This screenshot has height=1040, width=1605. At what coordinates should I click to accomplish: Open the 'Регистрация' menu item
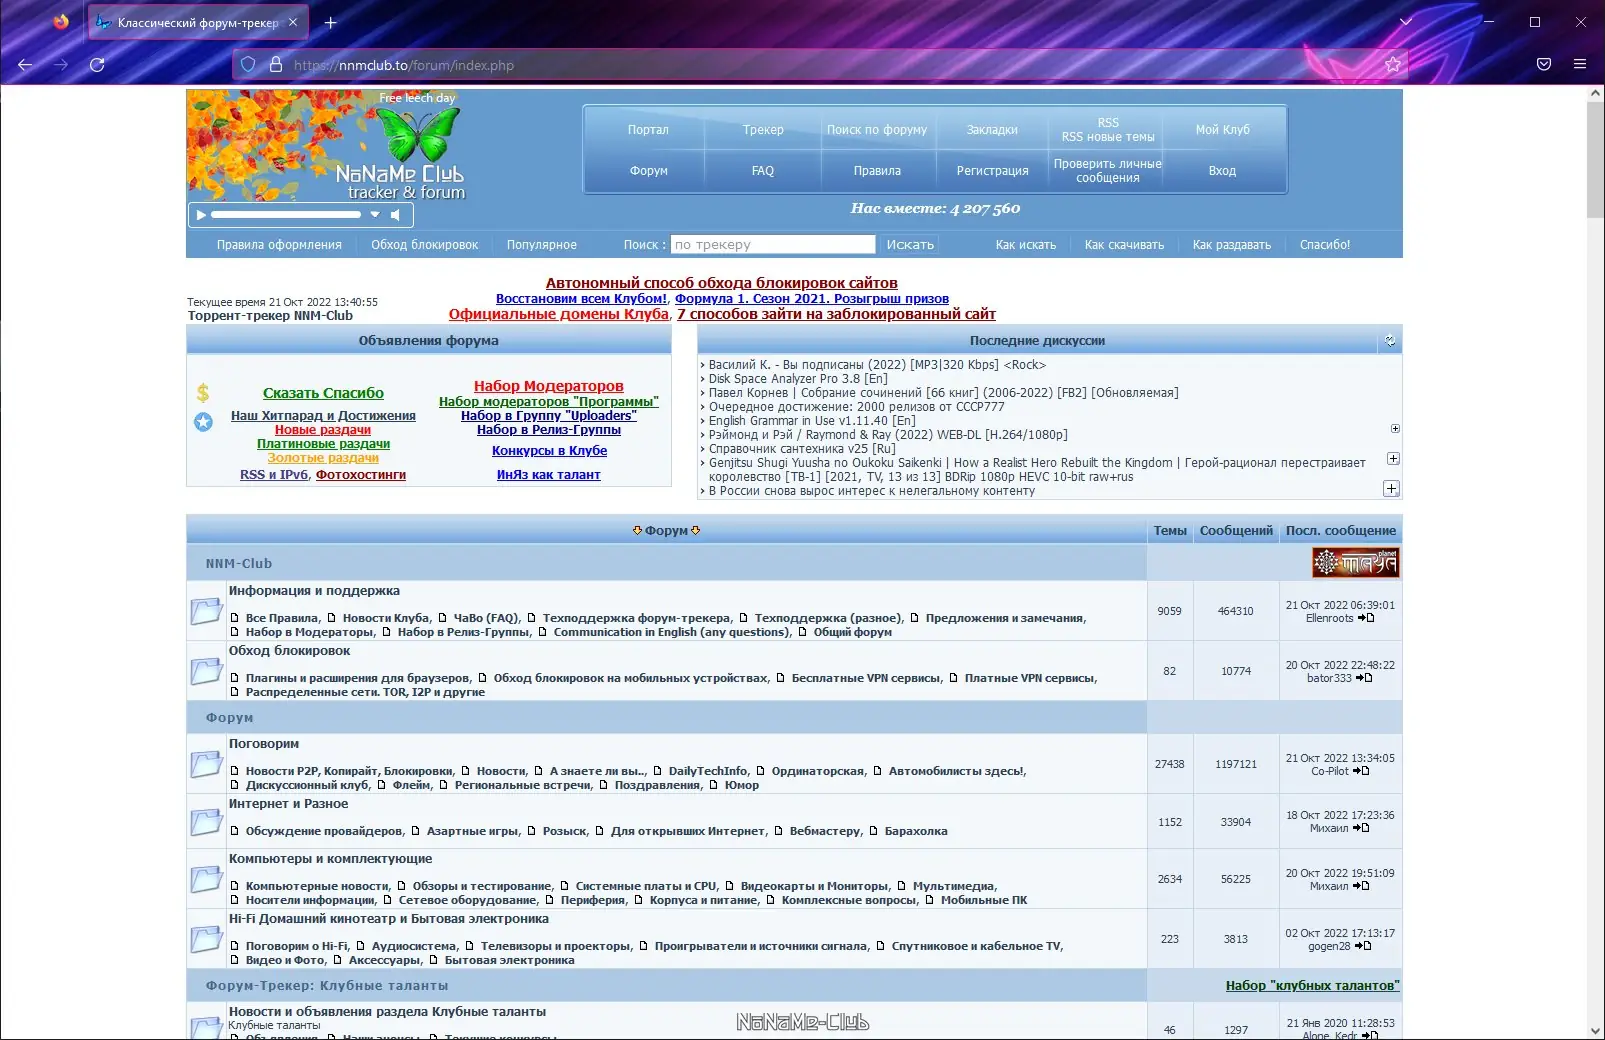pos(992,171)
